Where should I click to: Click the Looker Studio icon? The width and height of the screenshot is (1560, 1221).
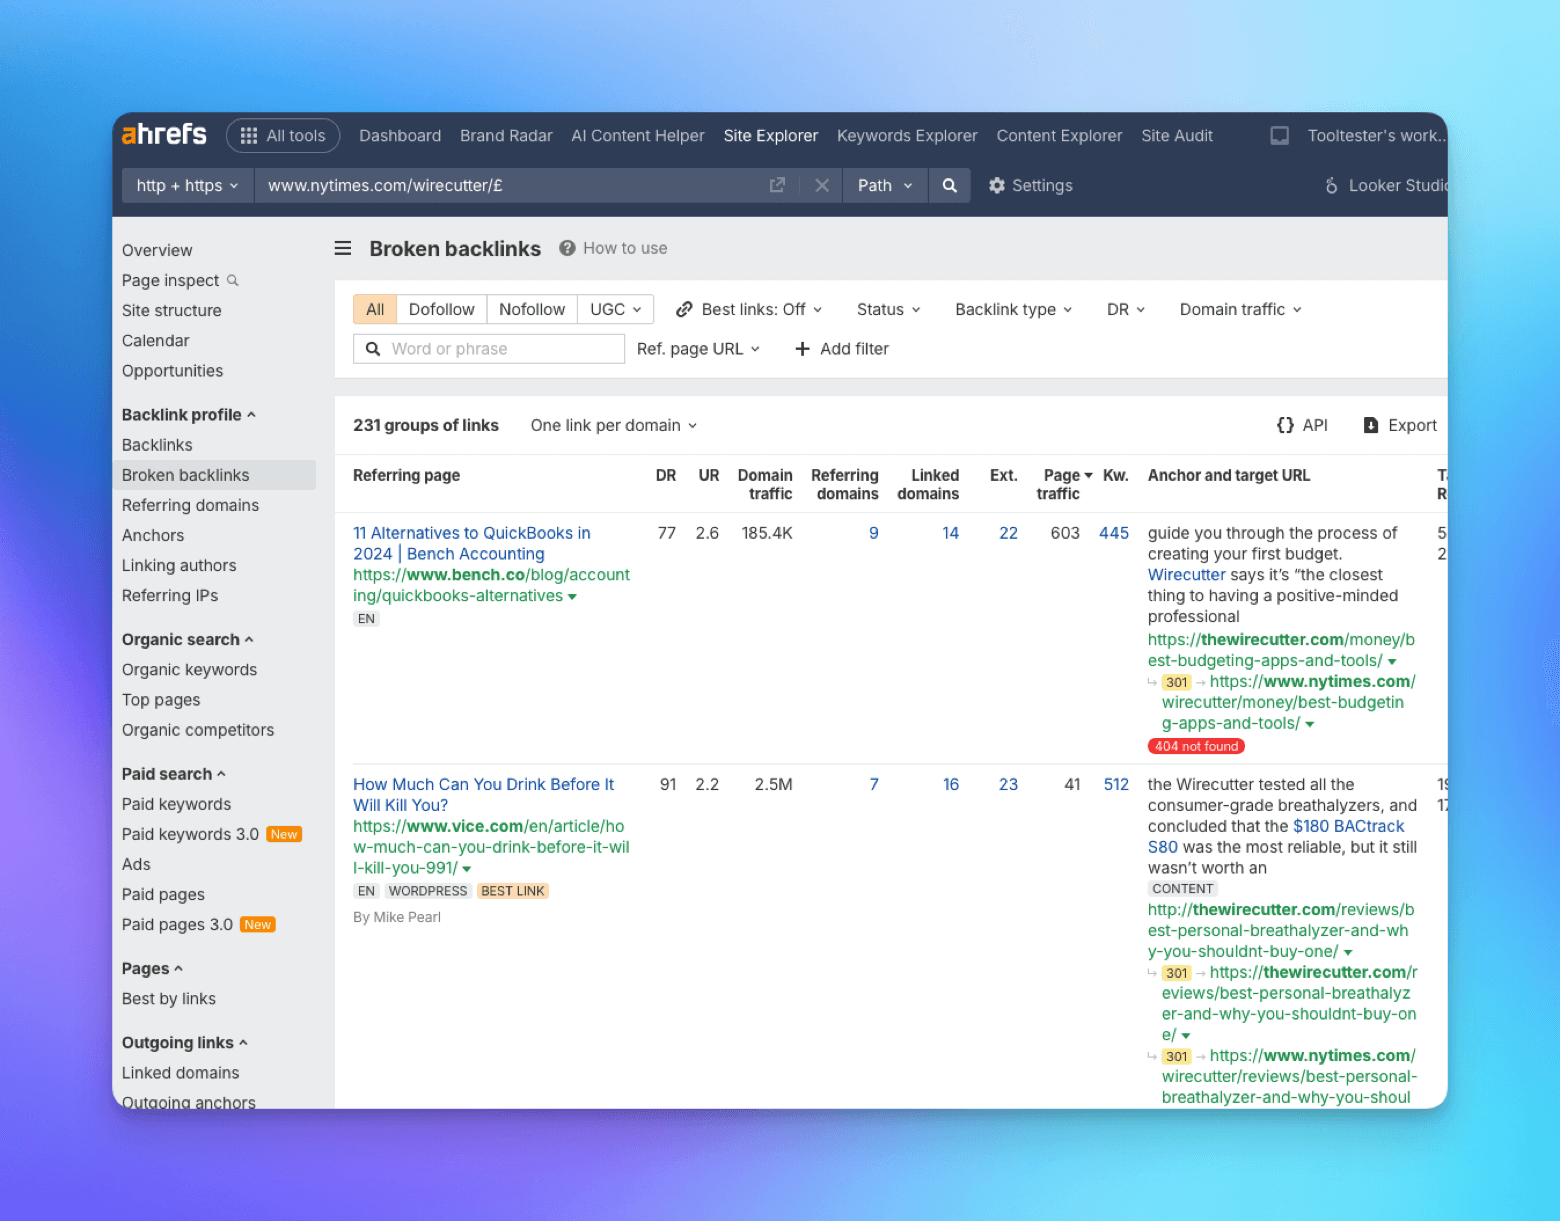point(1331,185)
